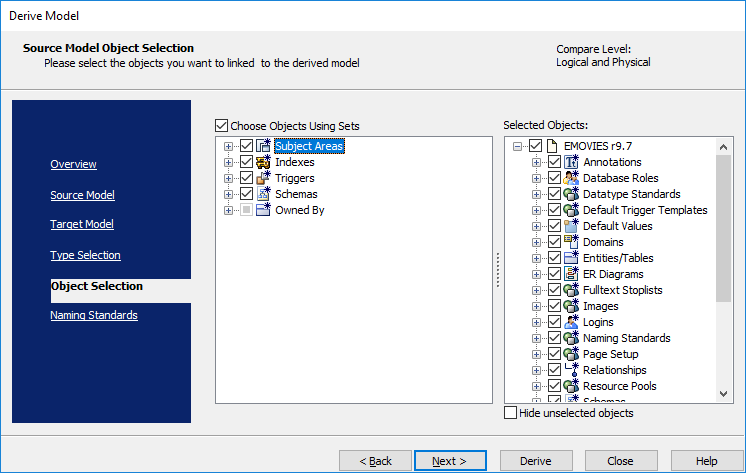Uncheck the Annotations checkbox
Viewport: 746px width, 473px height.
[554, 162]
